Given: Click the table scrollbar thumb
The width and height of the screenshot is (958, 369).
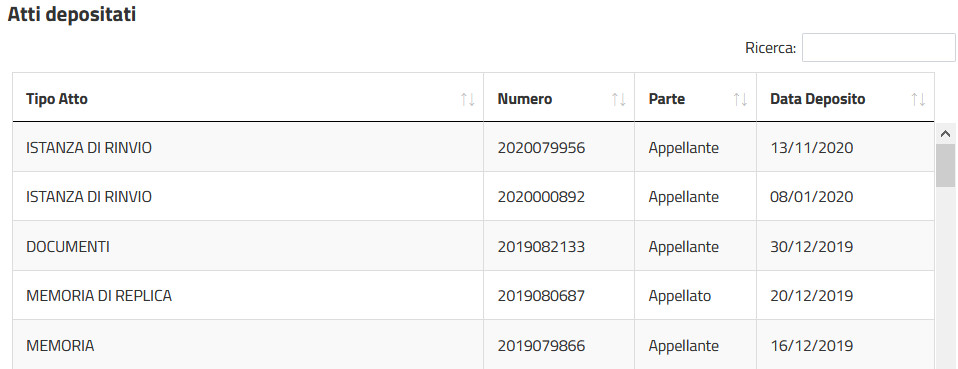Looking at the screenshot, I should click(945, 166).
